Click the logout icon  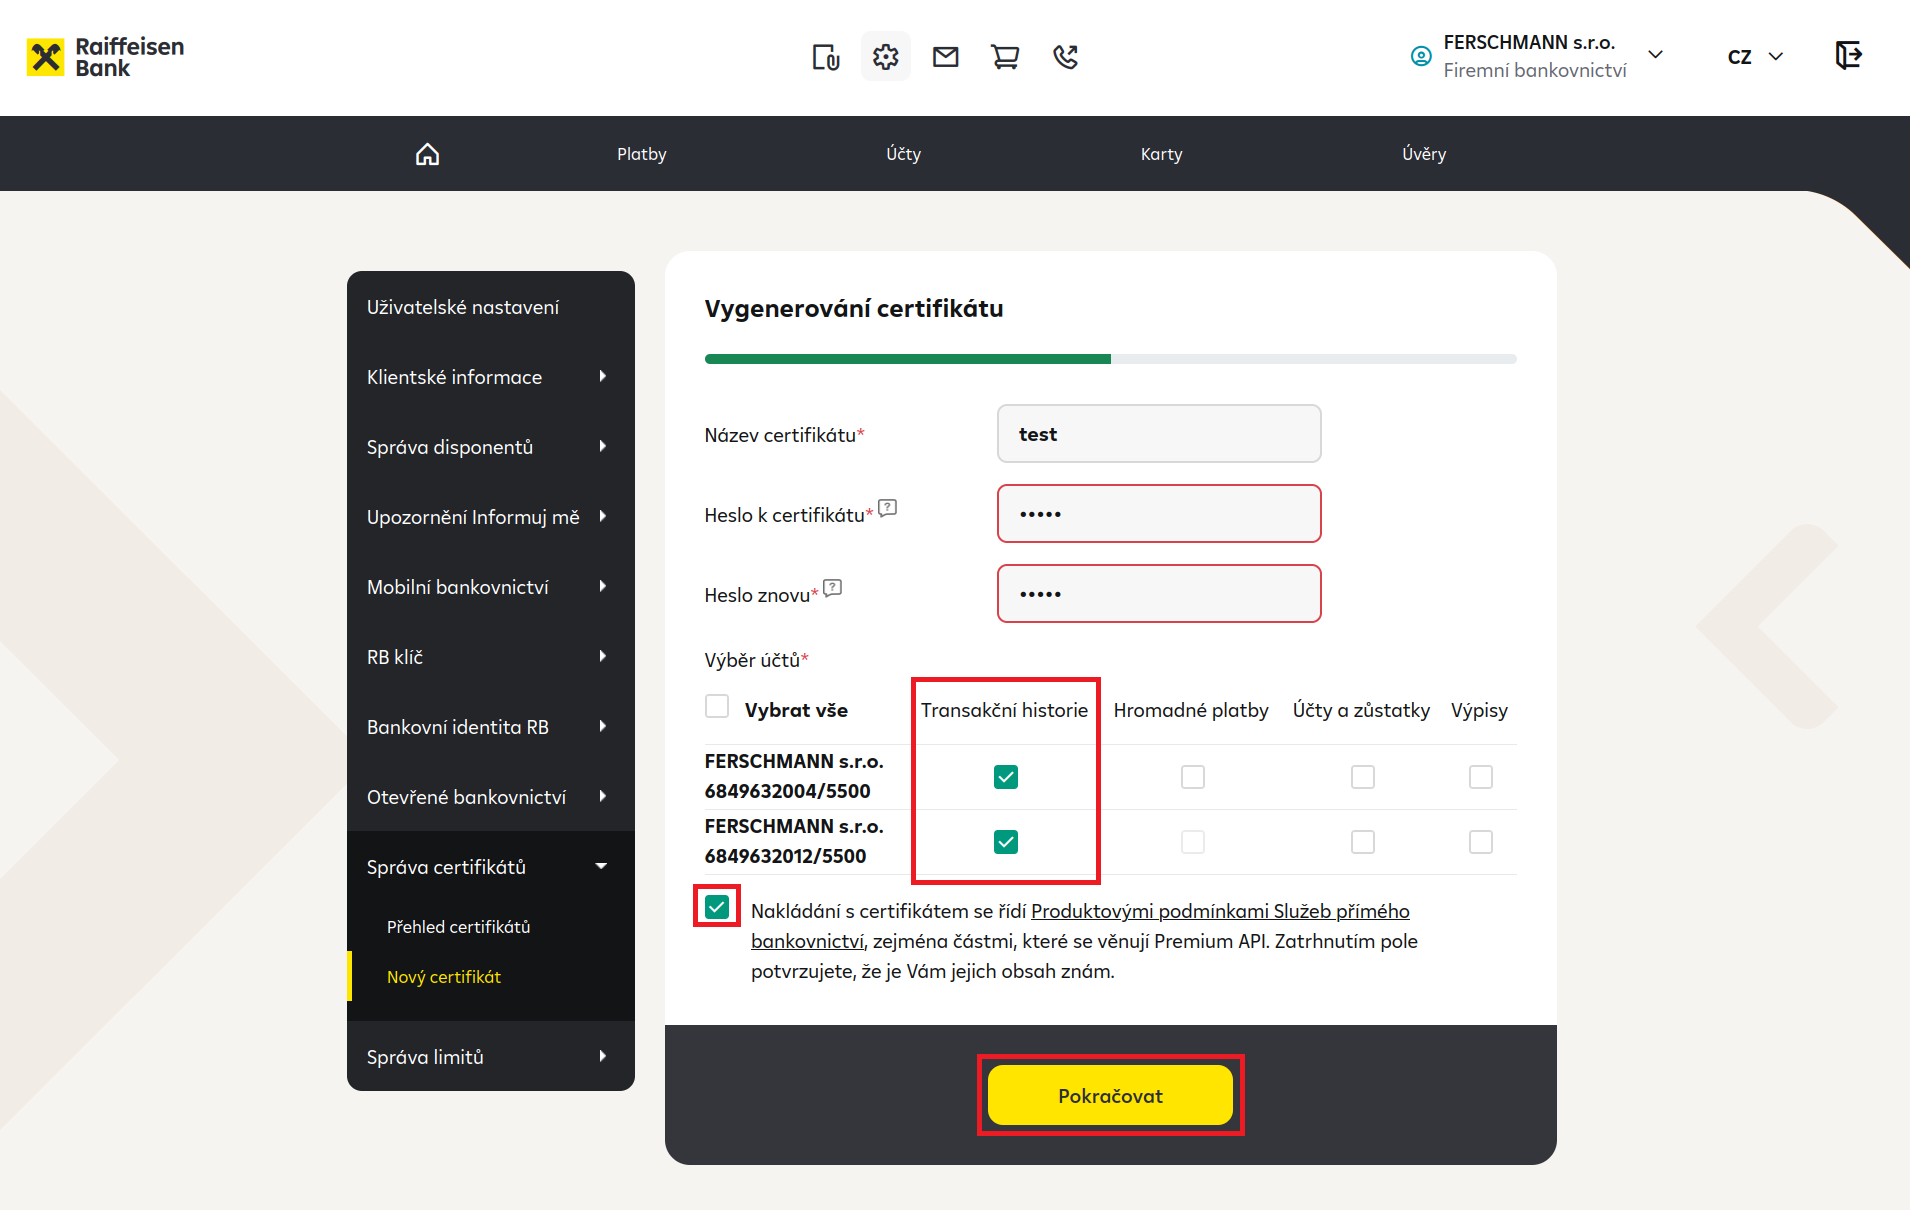click(1848, 55)
